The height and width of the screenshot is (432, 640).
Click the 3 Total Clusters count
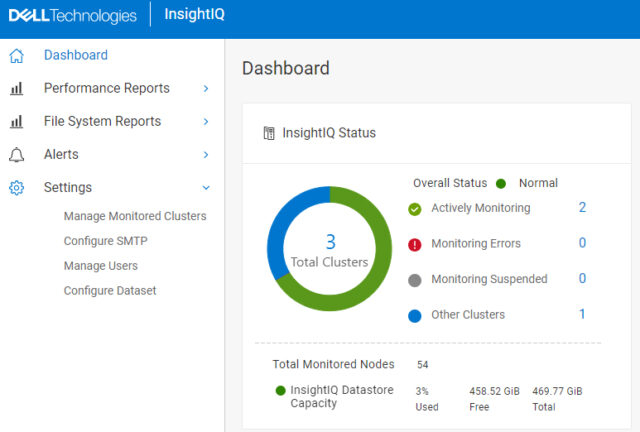330,242
